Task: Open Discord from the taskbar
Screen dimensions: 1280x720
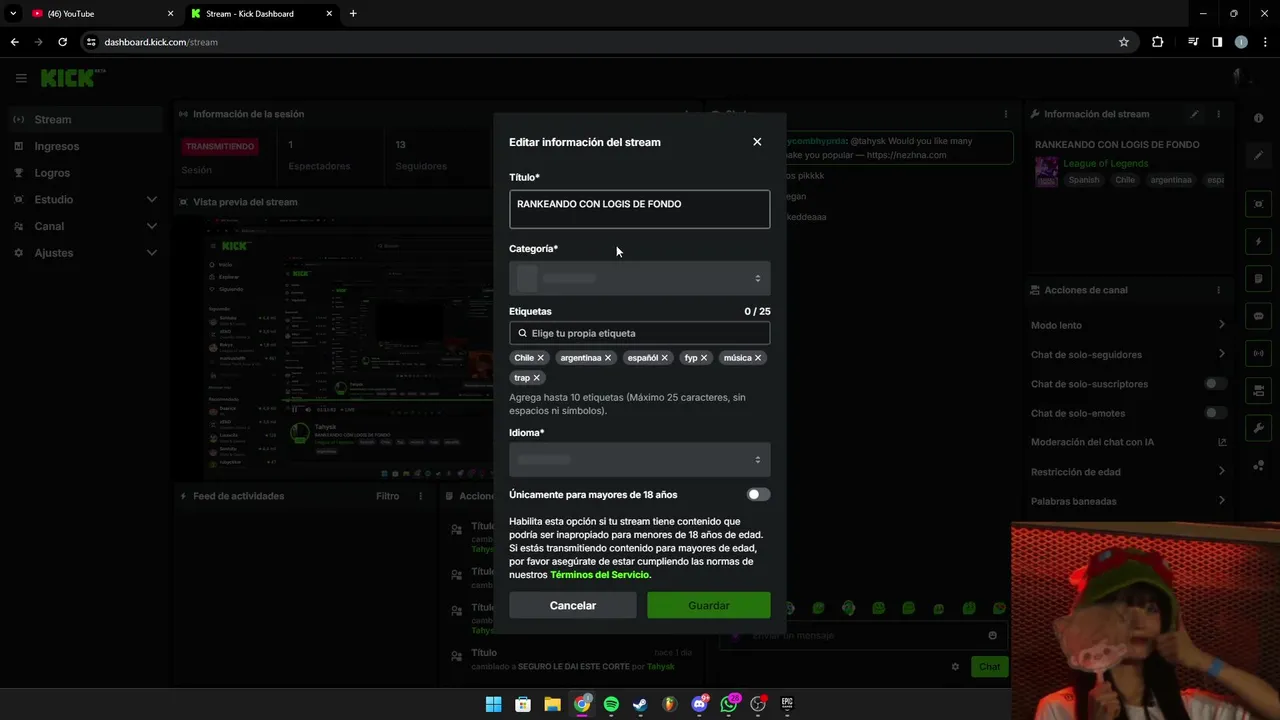Action: pos(699,704)
